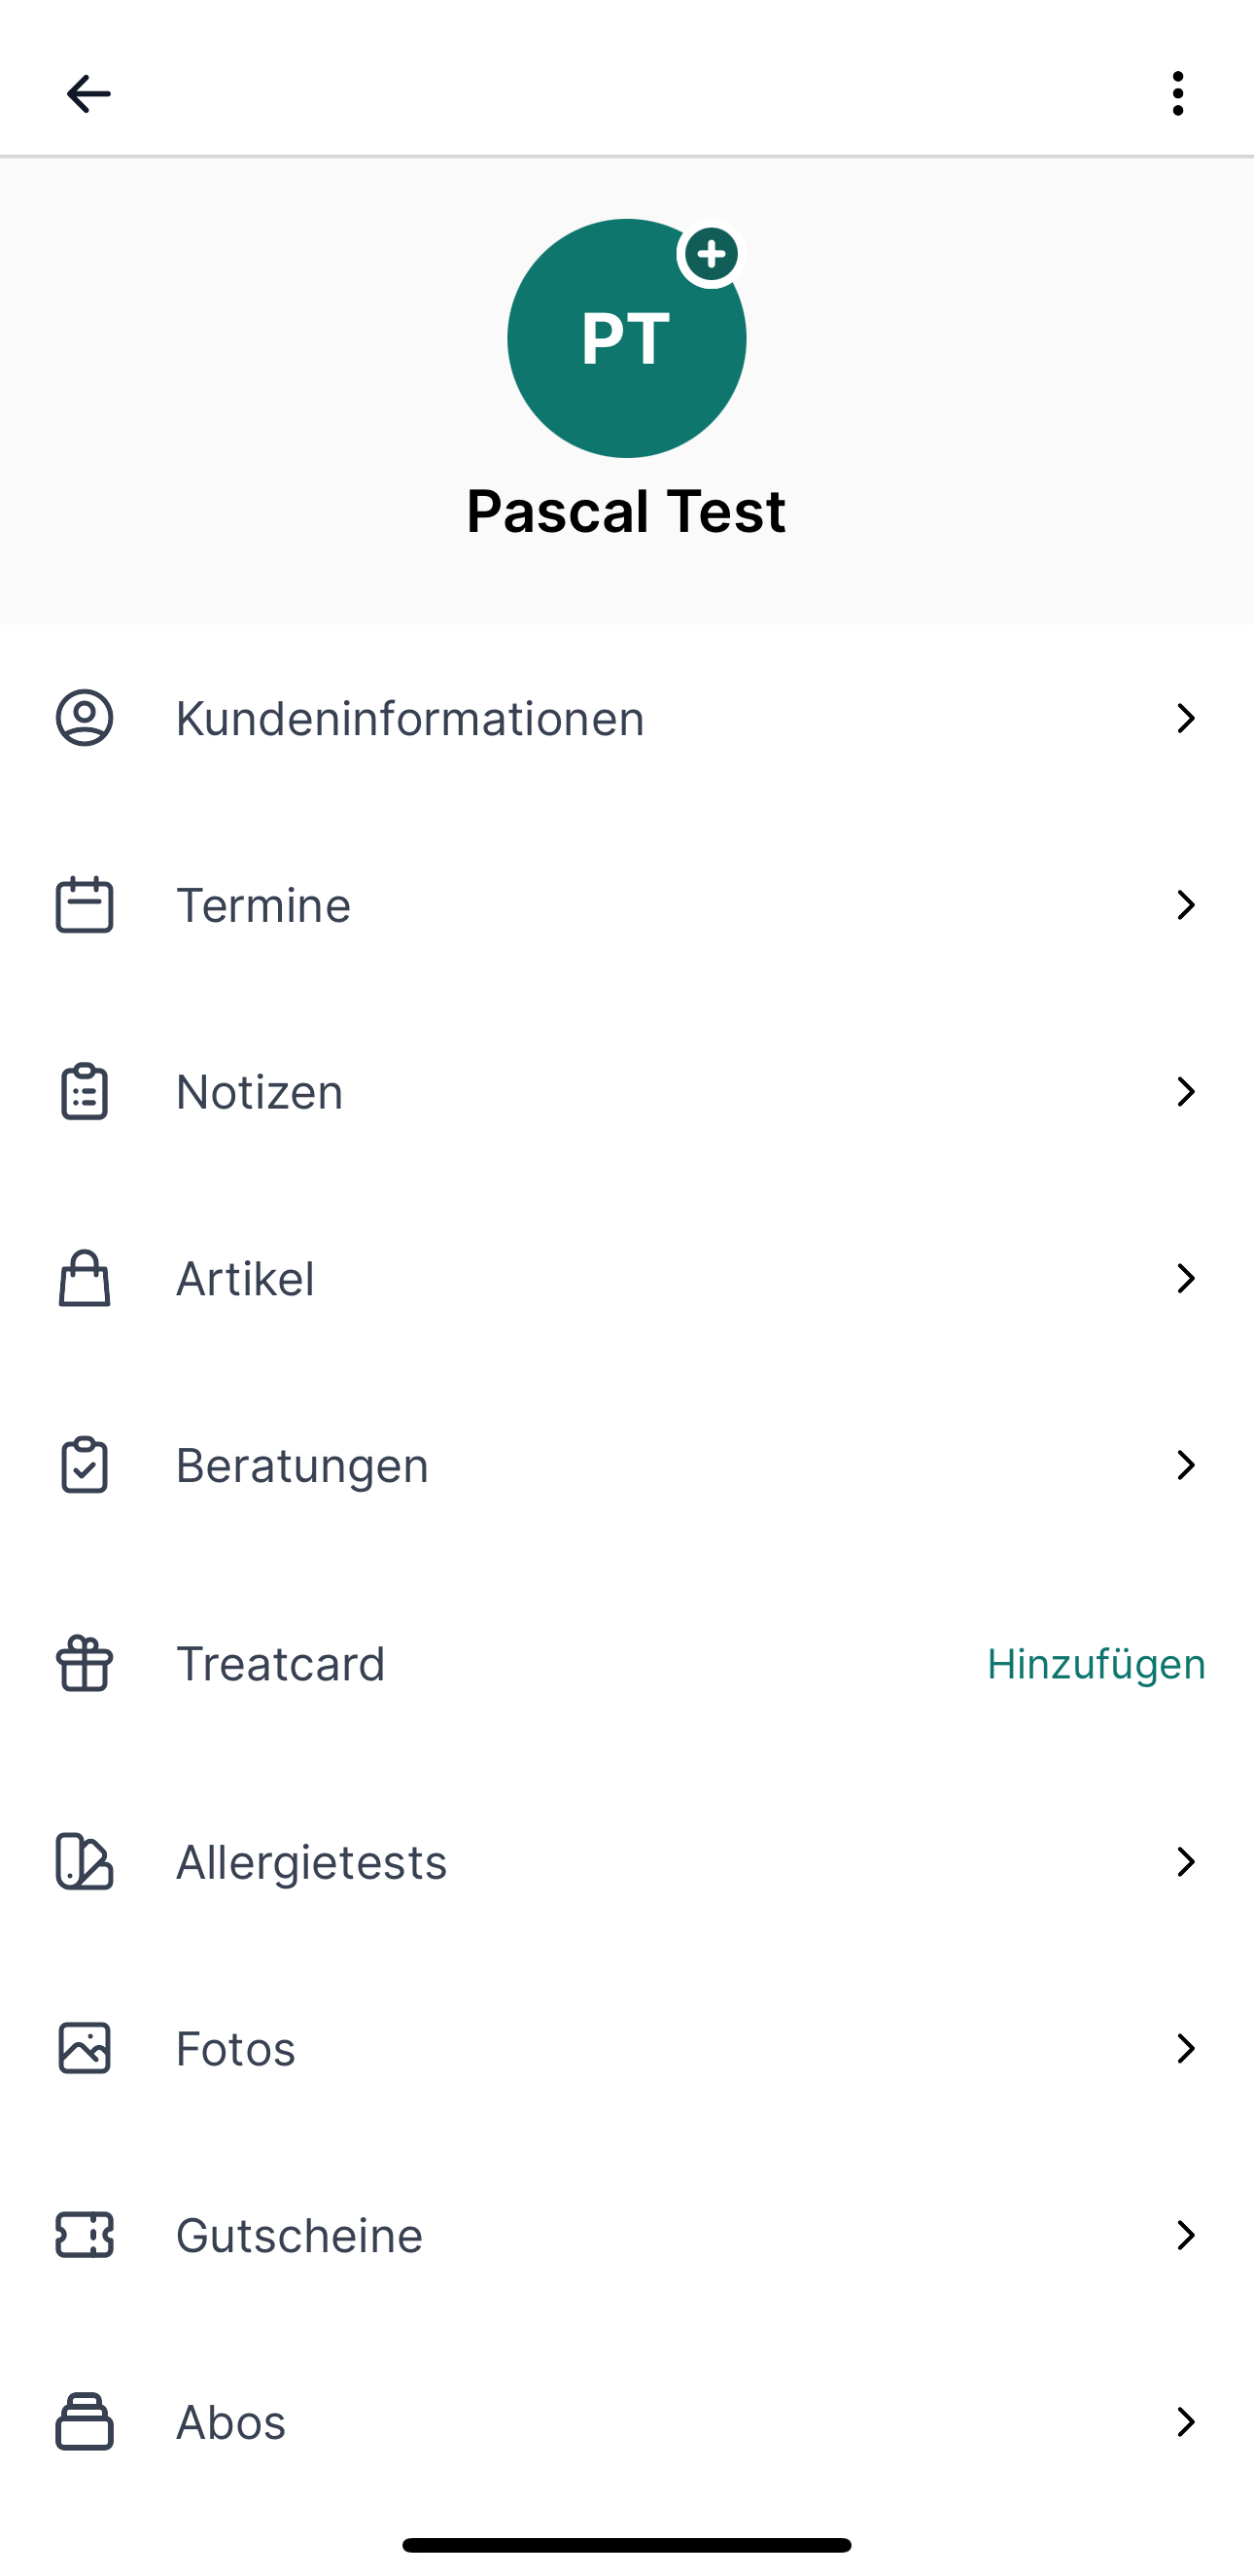Expand Beratungen using the chevron arrow
Image resolution: width=1254 pixels, height=2576 pixels.
tap(1186, 1465)
